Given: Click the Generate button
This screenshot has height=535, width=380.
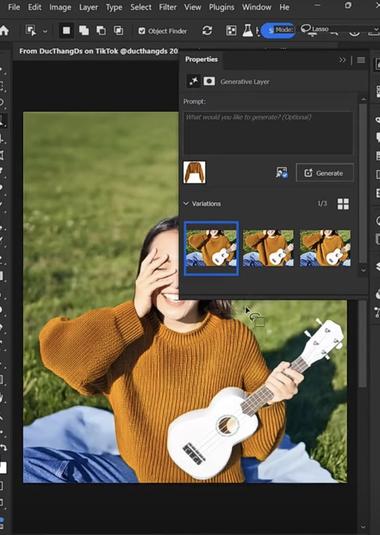Looking at the screenshot, I should 324,173.
